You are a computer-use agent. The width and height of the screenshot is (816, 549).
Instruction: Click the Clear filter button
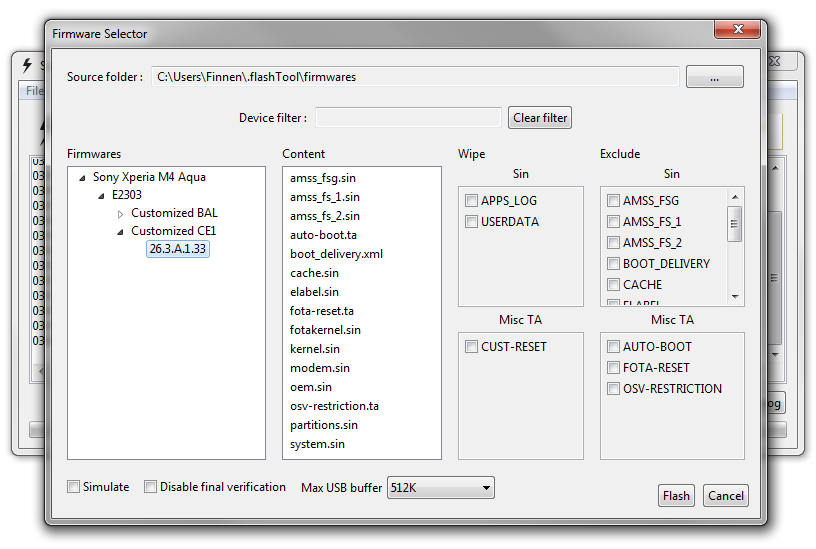point(540,118)
